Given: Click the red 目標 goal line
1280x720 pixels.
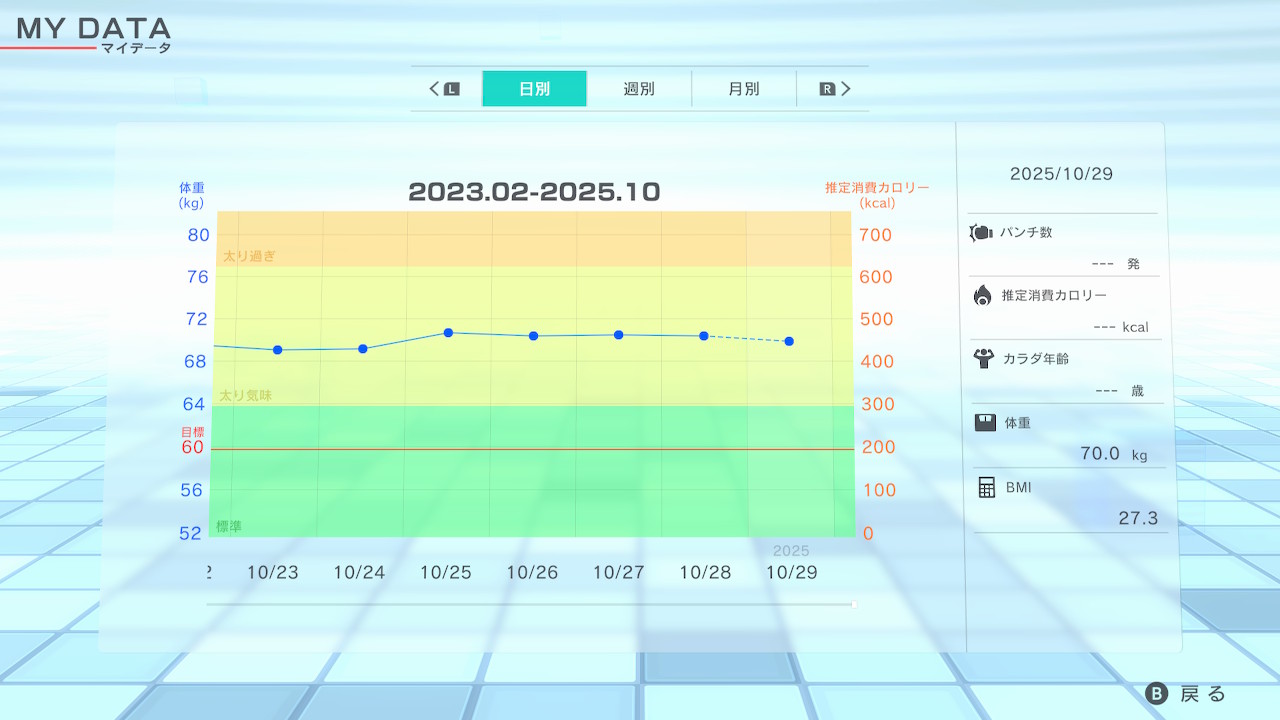Looking at the screenshot, I should [x=530, y=449].
